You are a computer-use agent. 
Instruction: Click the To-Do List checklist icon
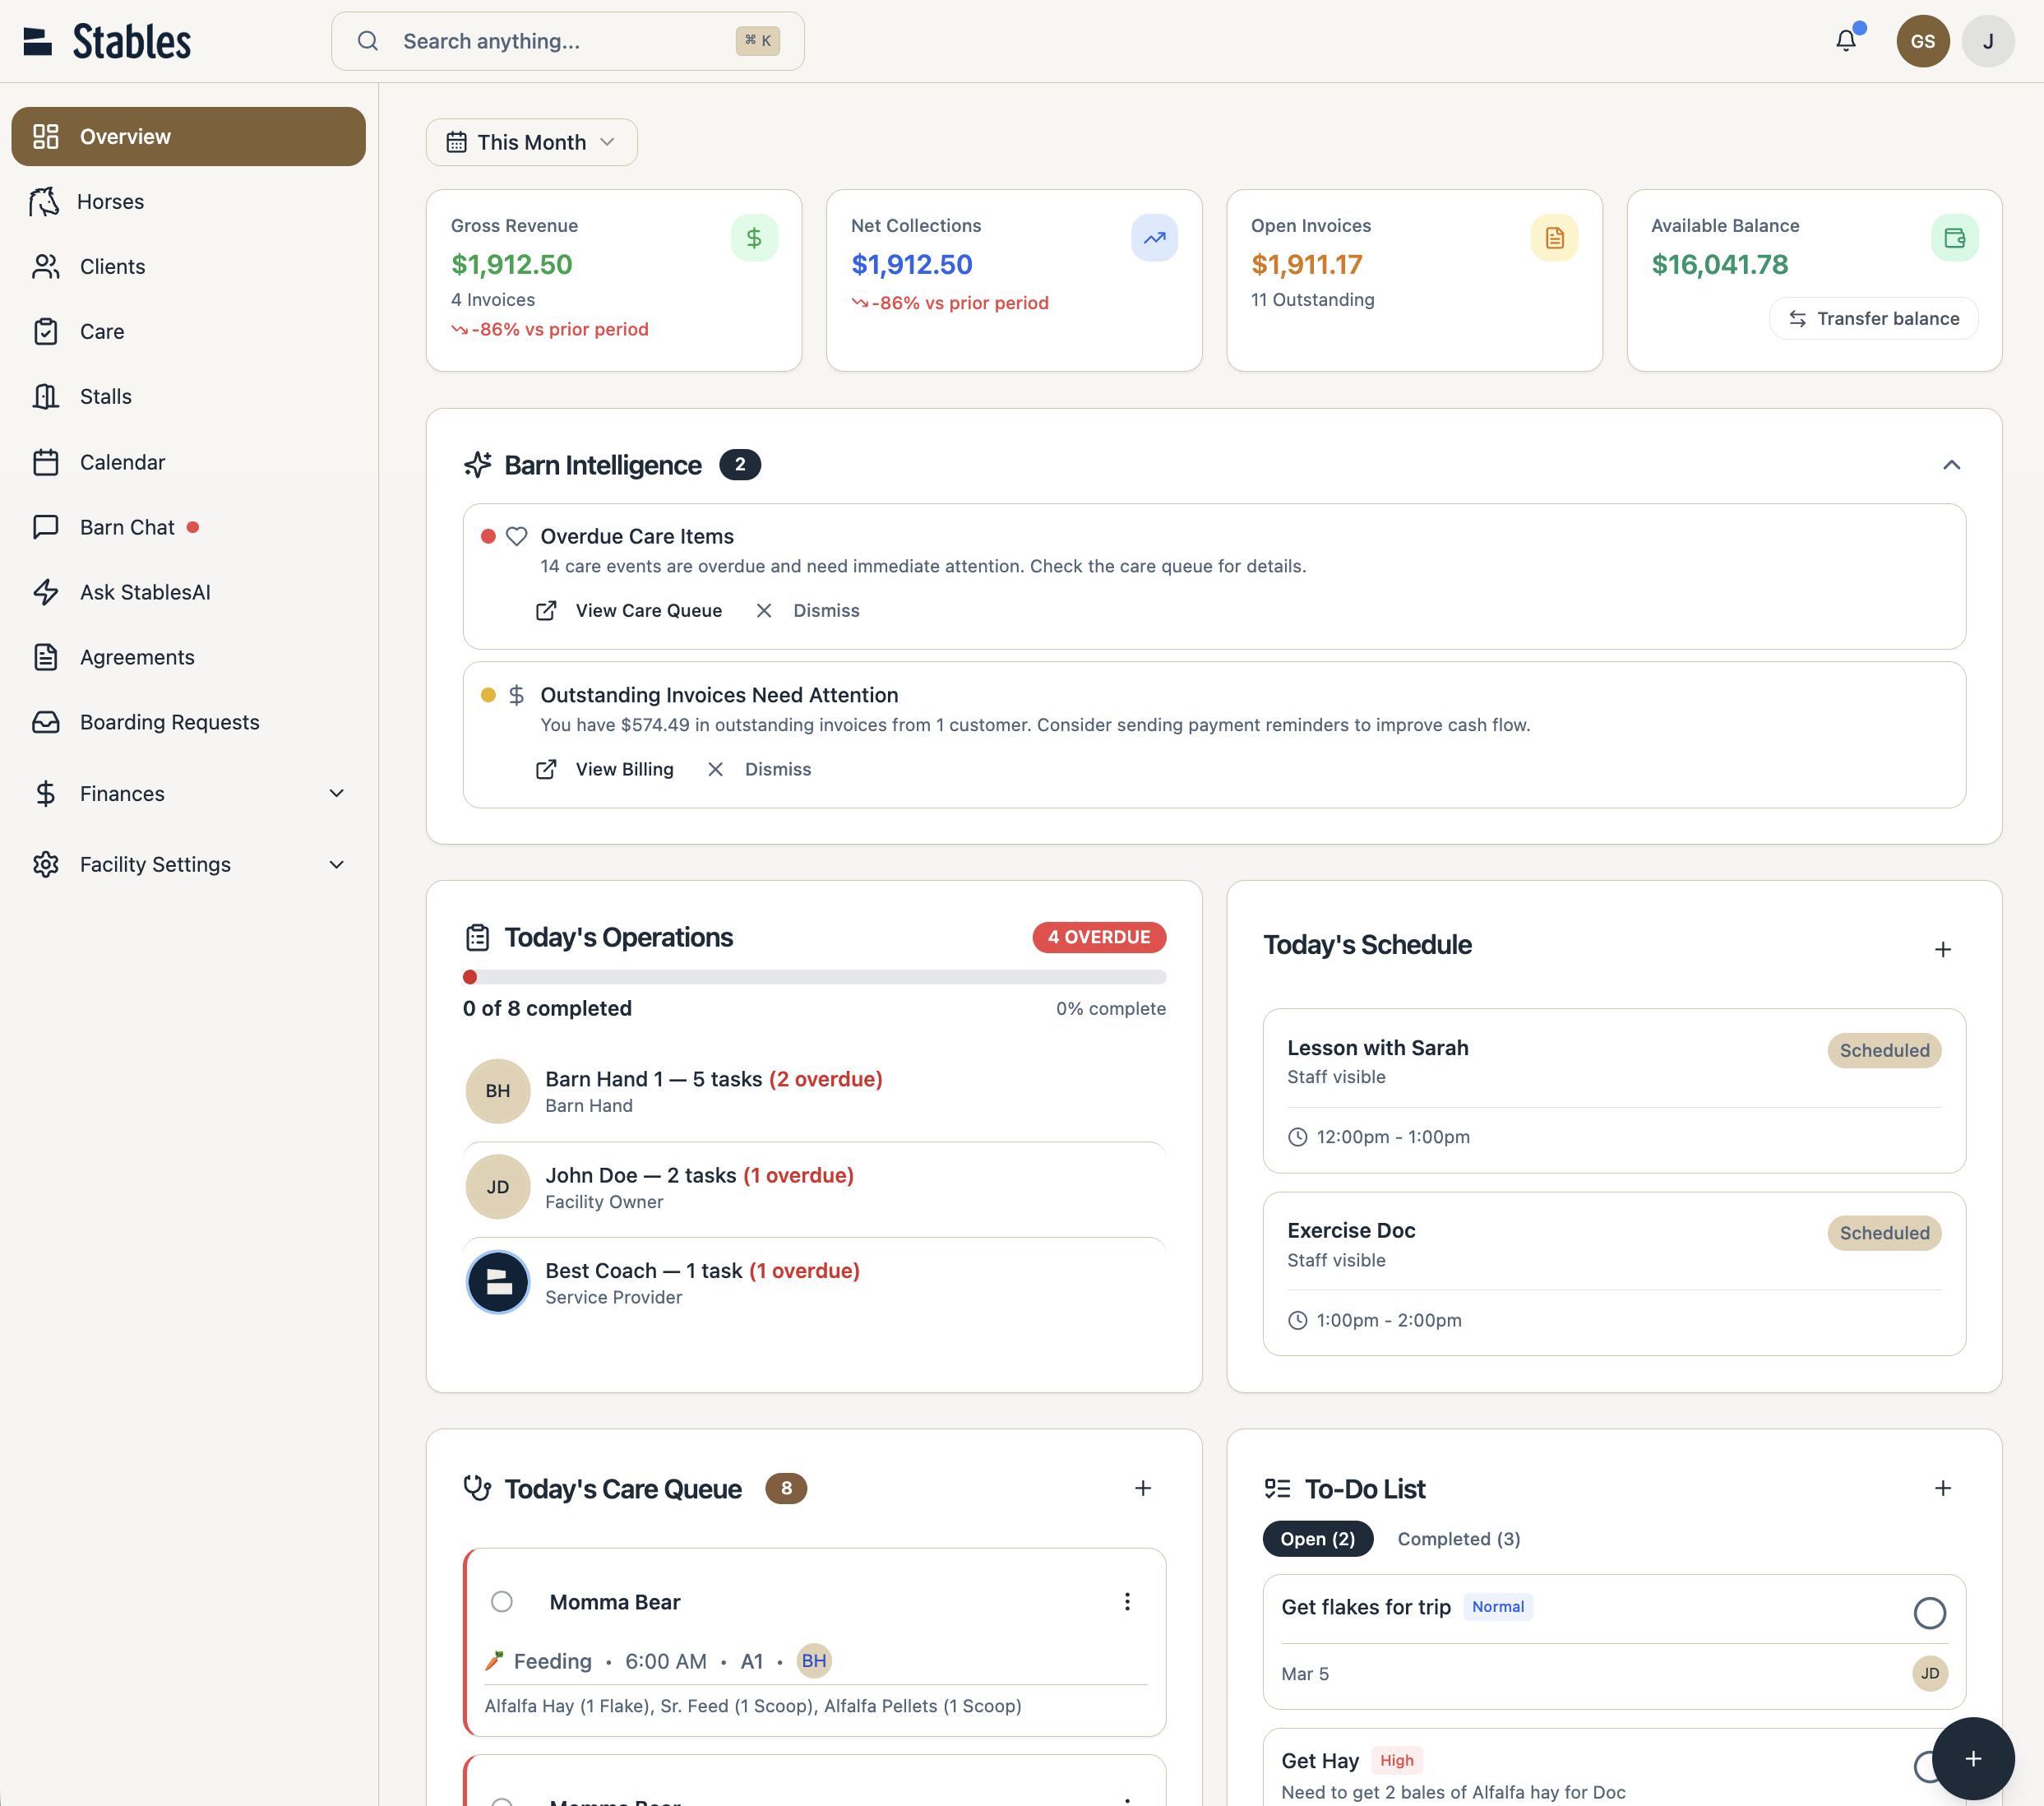point(1277,1489)
